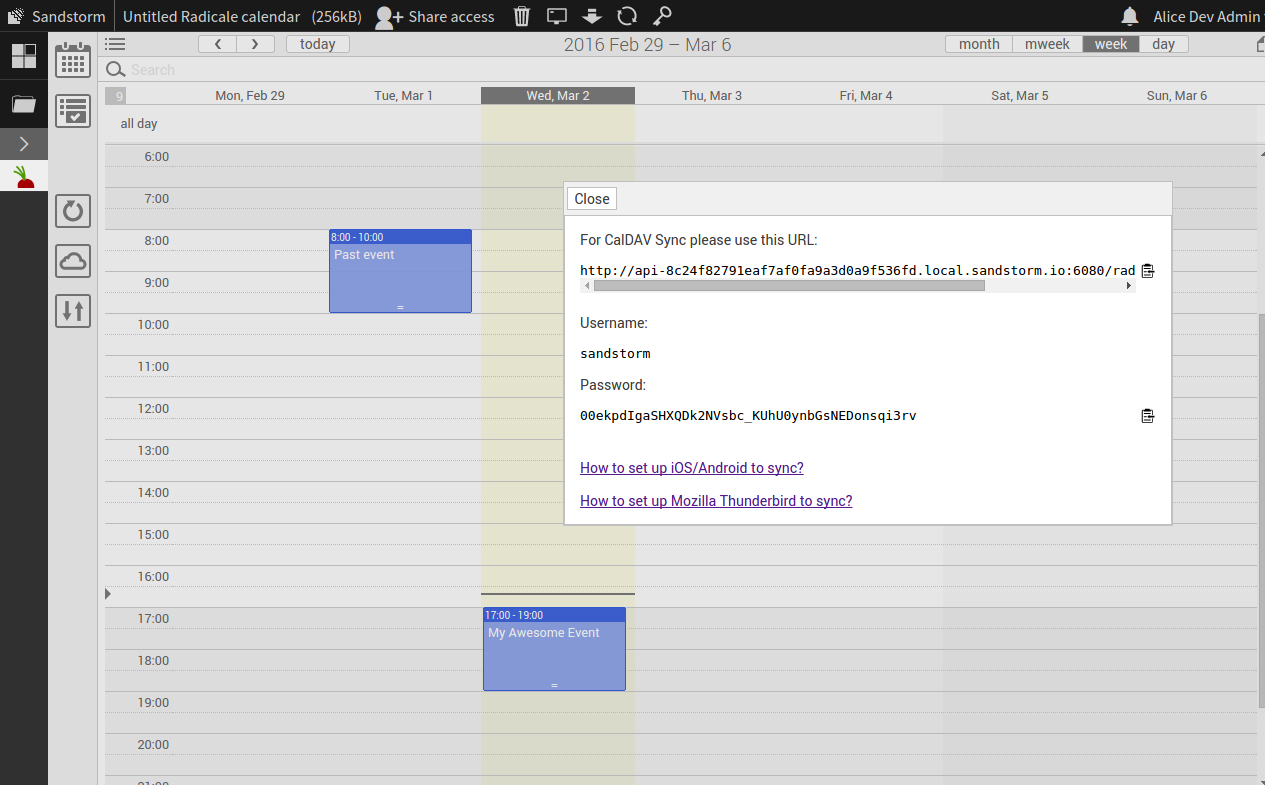The image size is (1265, 785).
Task: Open the Alice Dev Admin account menu
Action: pyautogui.click(x=1206, y=16)
